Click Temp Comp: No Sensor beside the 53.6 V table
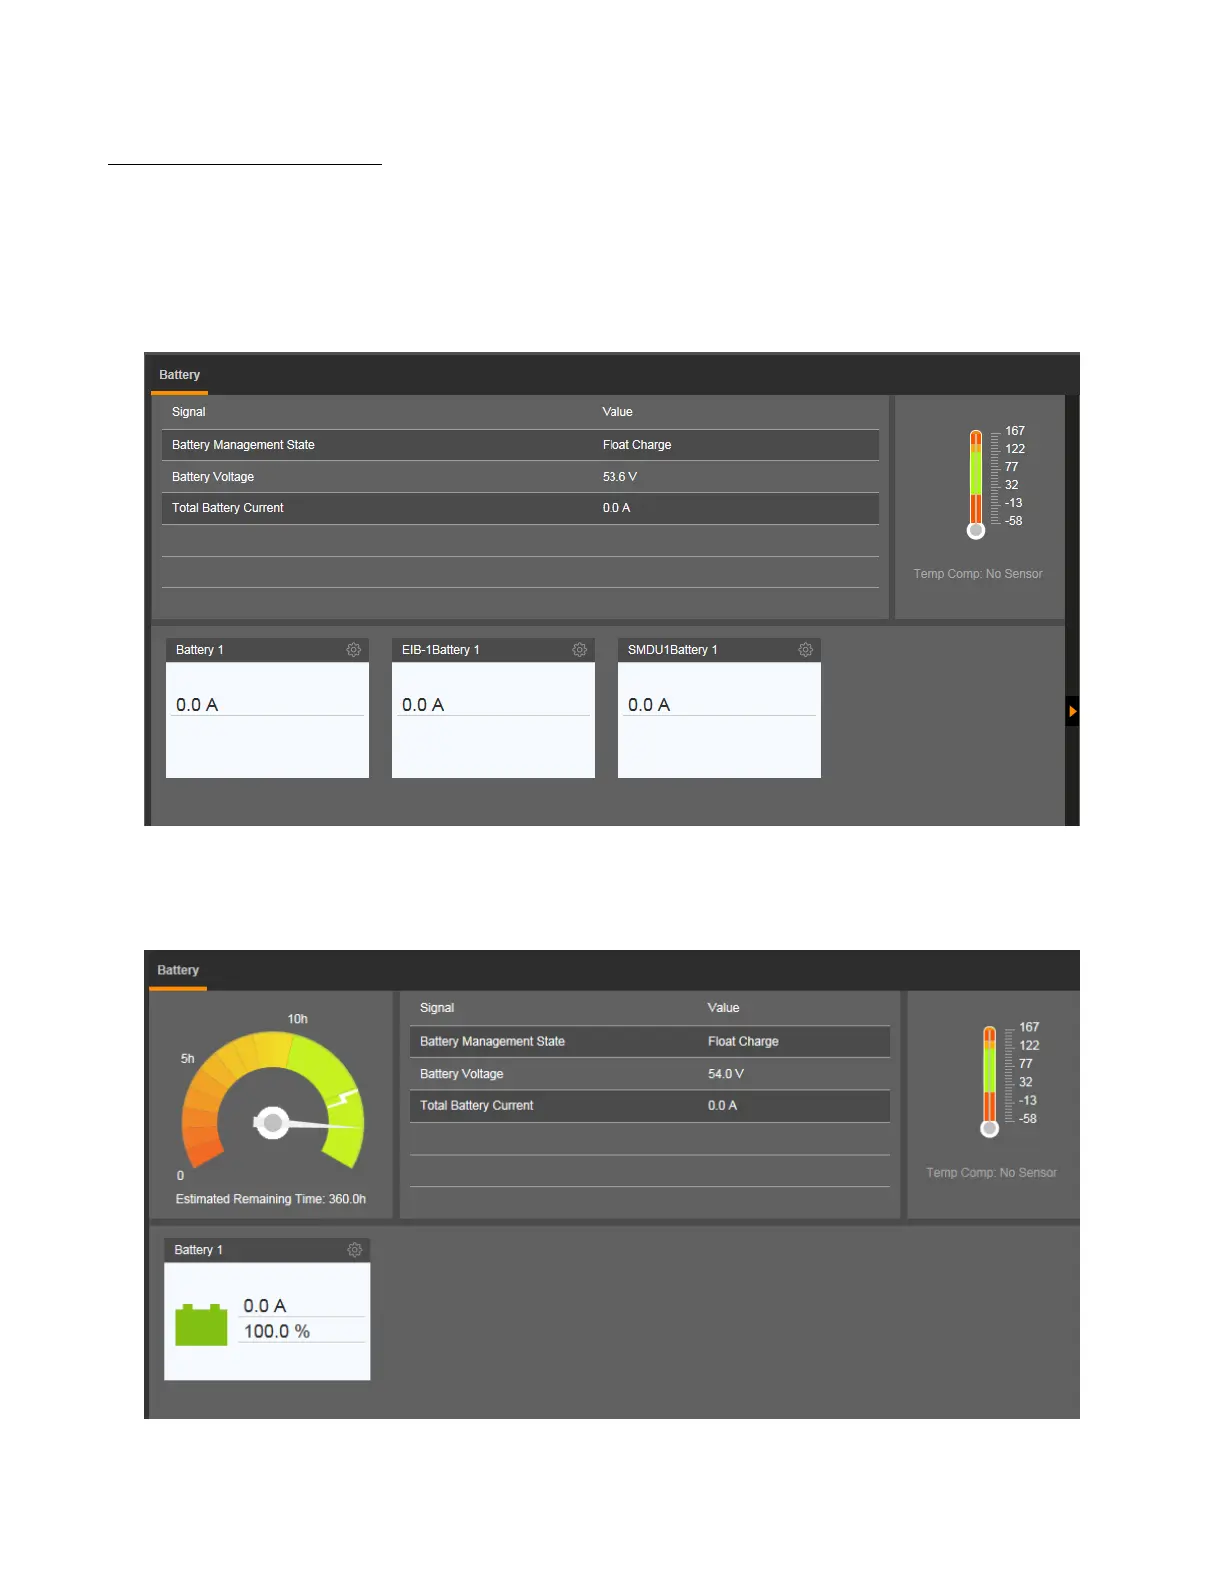Screen dimensions: 1224x1584 [x=978, y=574]
